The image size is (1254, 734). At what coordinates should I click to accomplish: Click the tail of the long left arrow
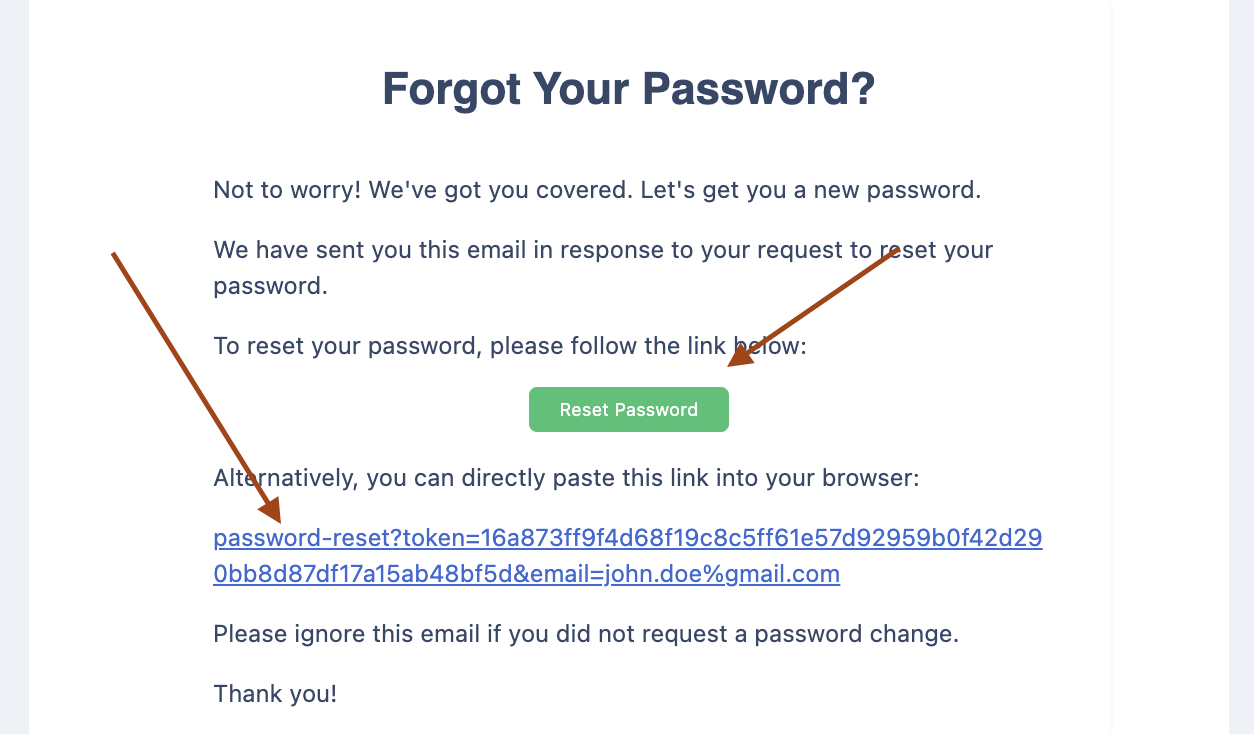[114, 254]
